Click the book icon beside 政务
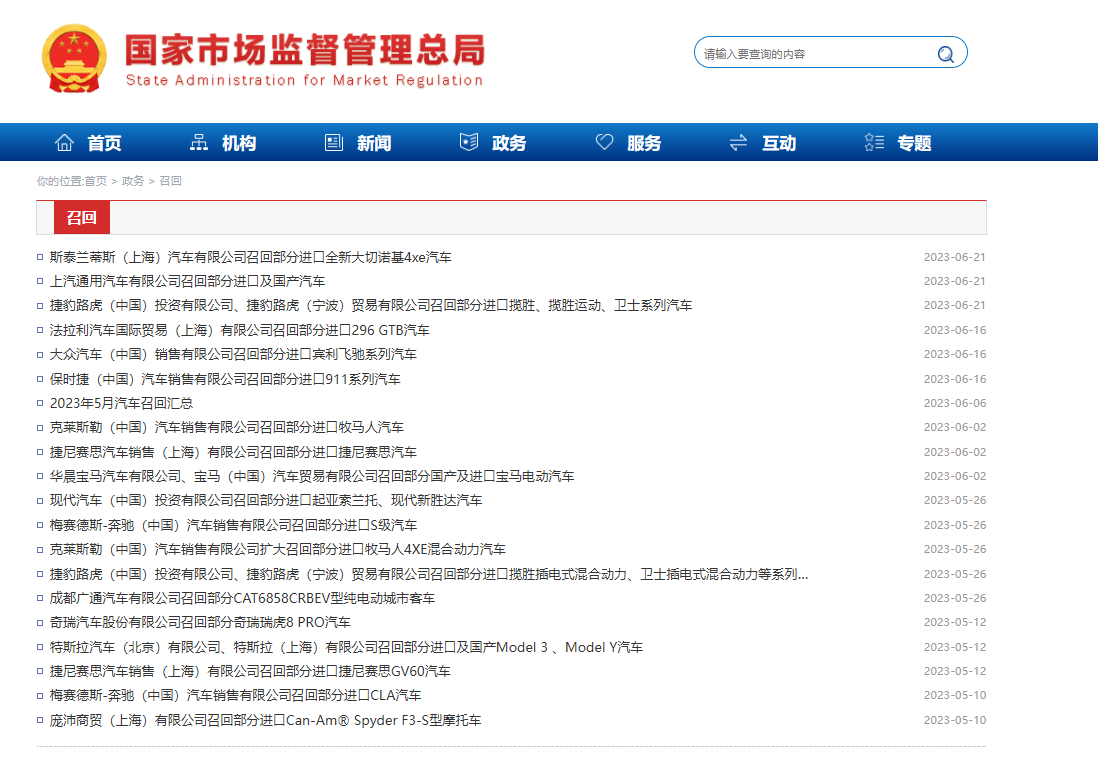The image size is (1098, 766). (x=469, y=142)
